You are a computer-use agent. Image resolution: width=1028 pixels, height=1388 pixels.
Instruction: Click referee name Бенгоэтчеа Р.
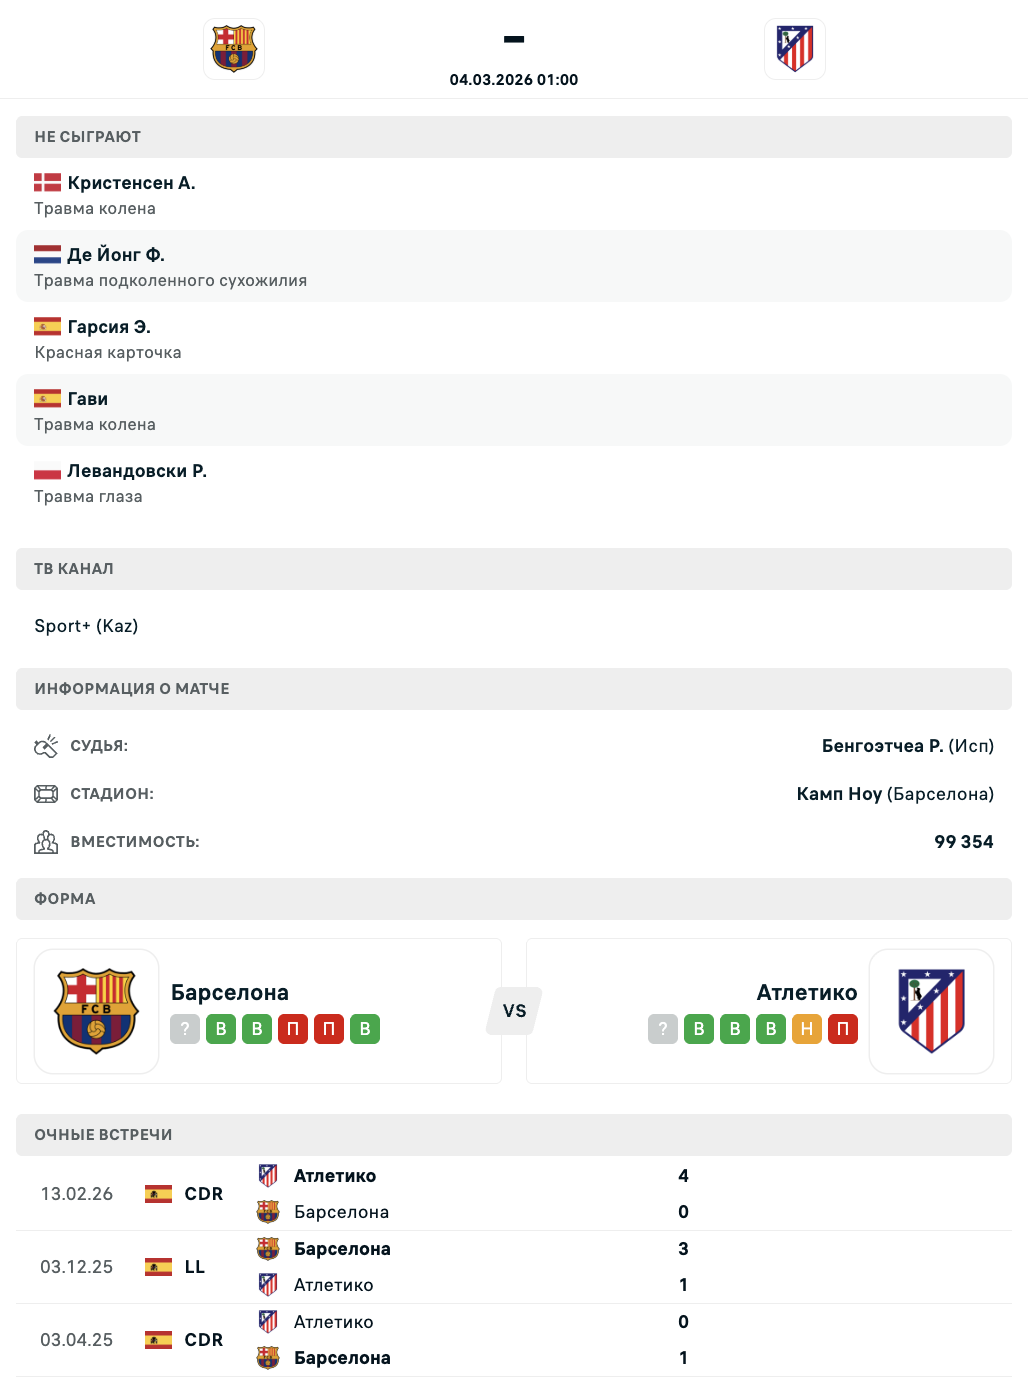click(x=882, y=746)
